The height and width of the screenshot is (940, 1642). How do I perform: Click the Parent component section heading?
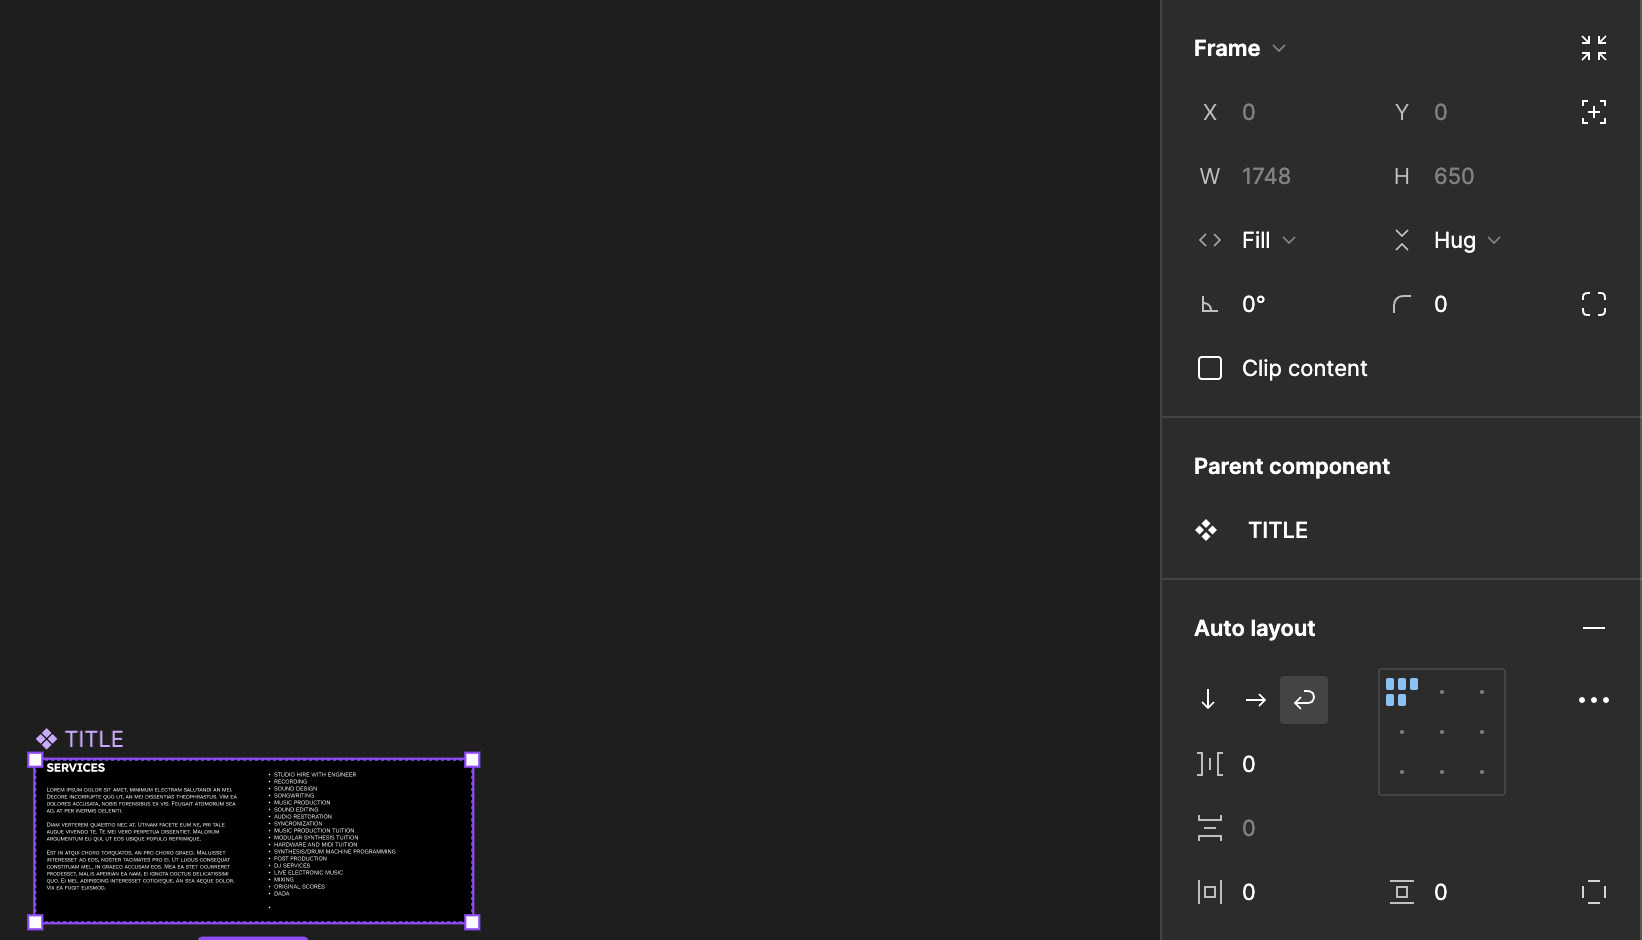(x=1292, y=466)
